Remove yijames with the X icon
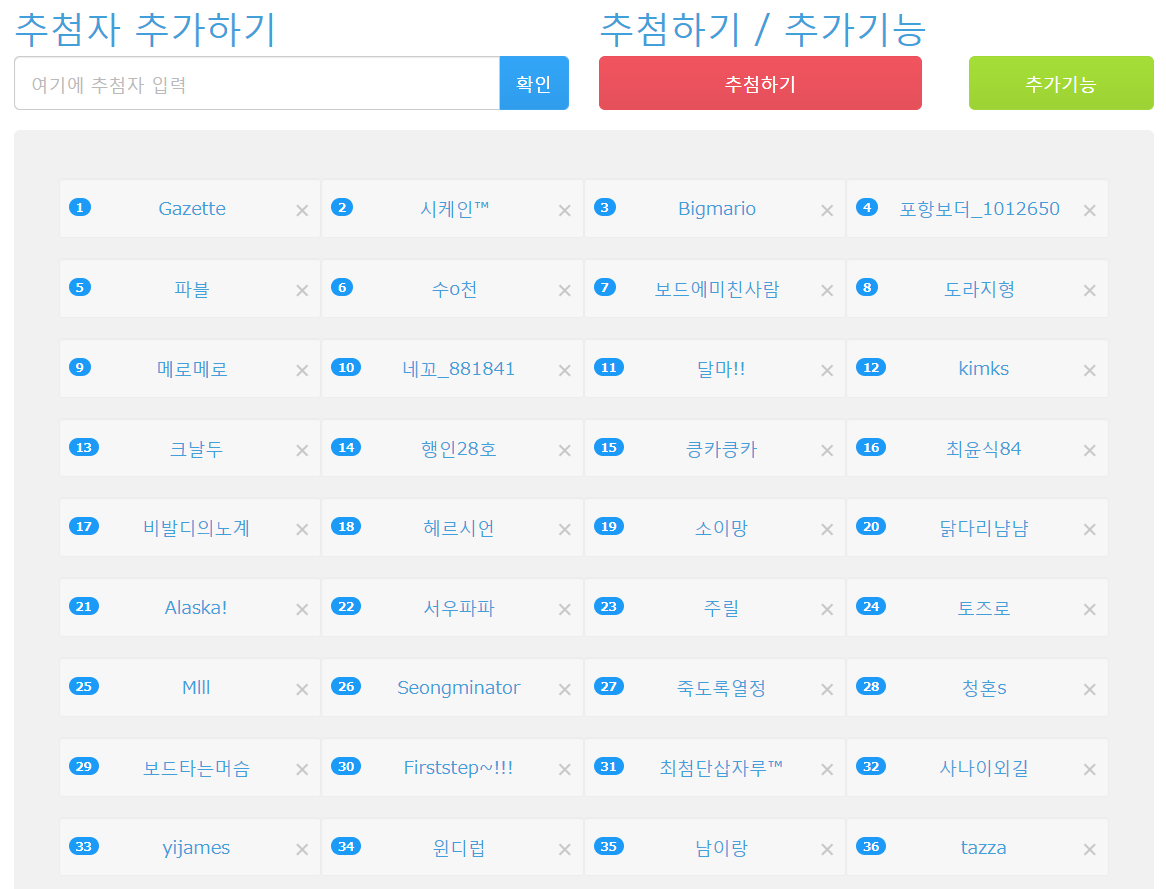The image size is (1166, 889). click(302, 850)
